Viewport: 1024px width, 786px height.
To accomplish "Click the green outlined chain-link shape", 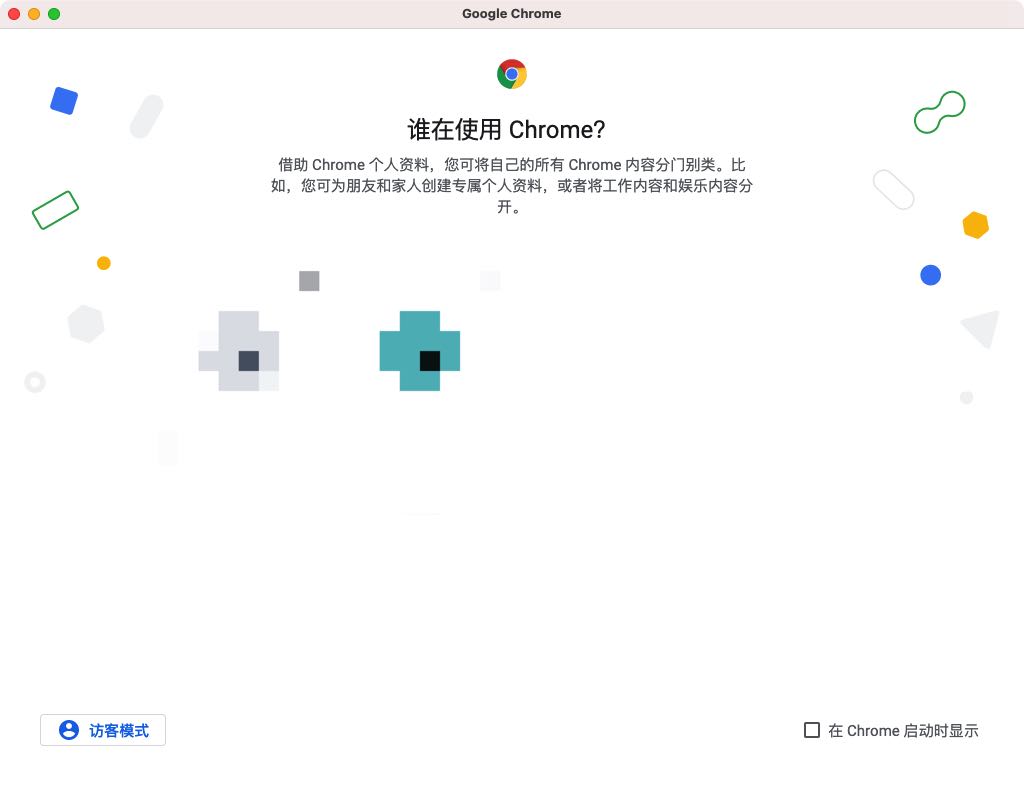I will pyautogui.click(x=940, y=112).
